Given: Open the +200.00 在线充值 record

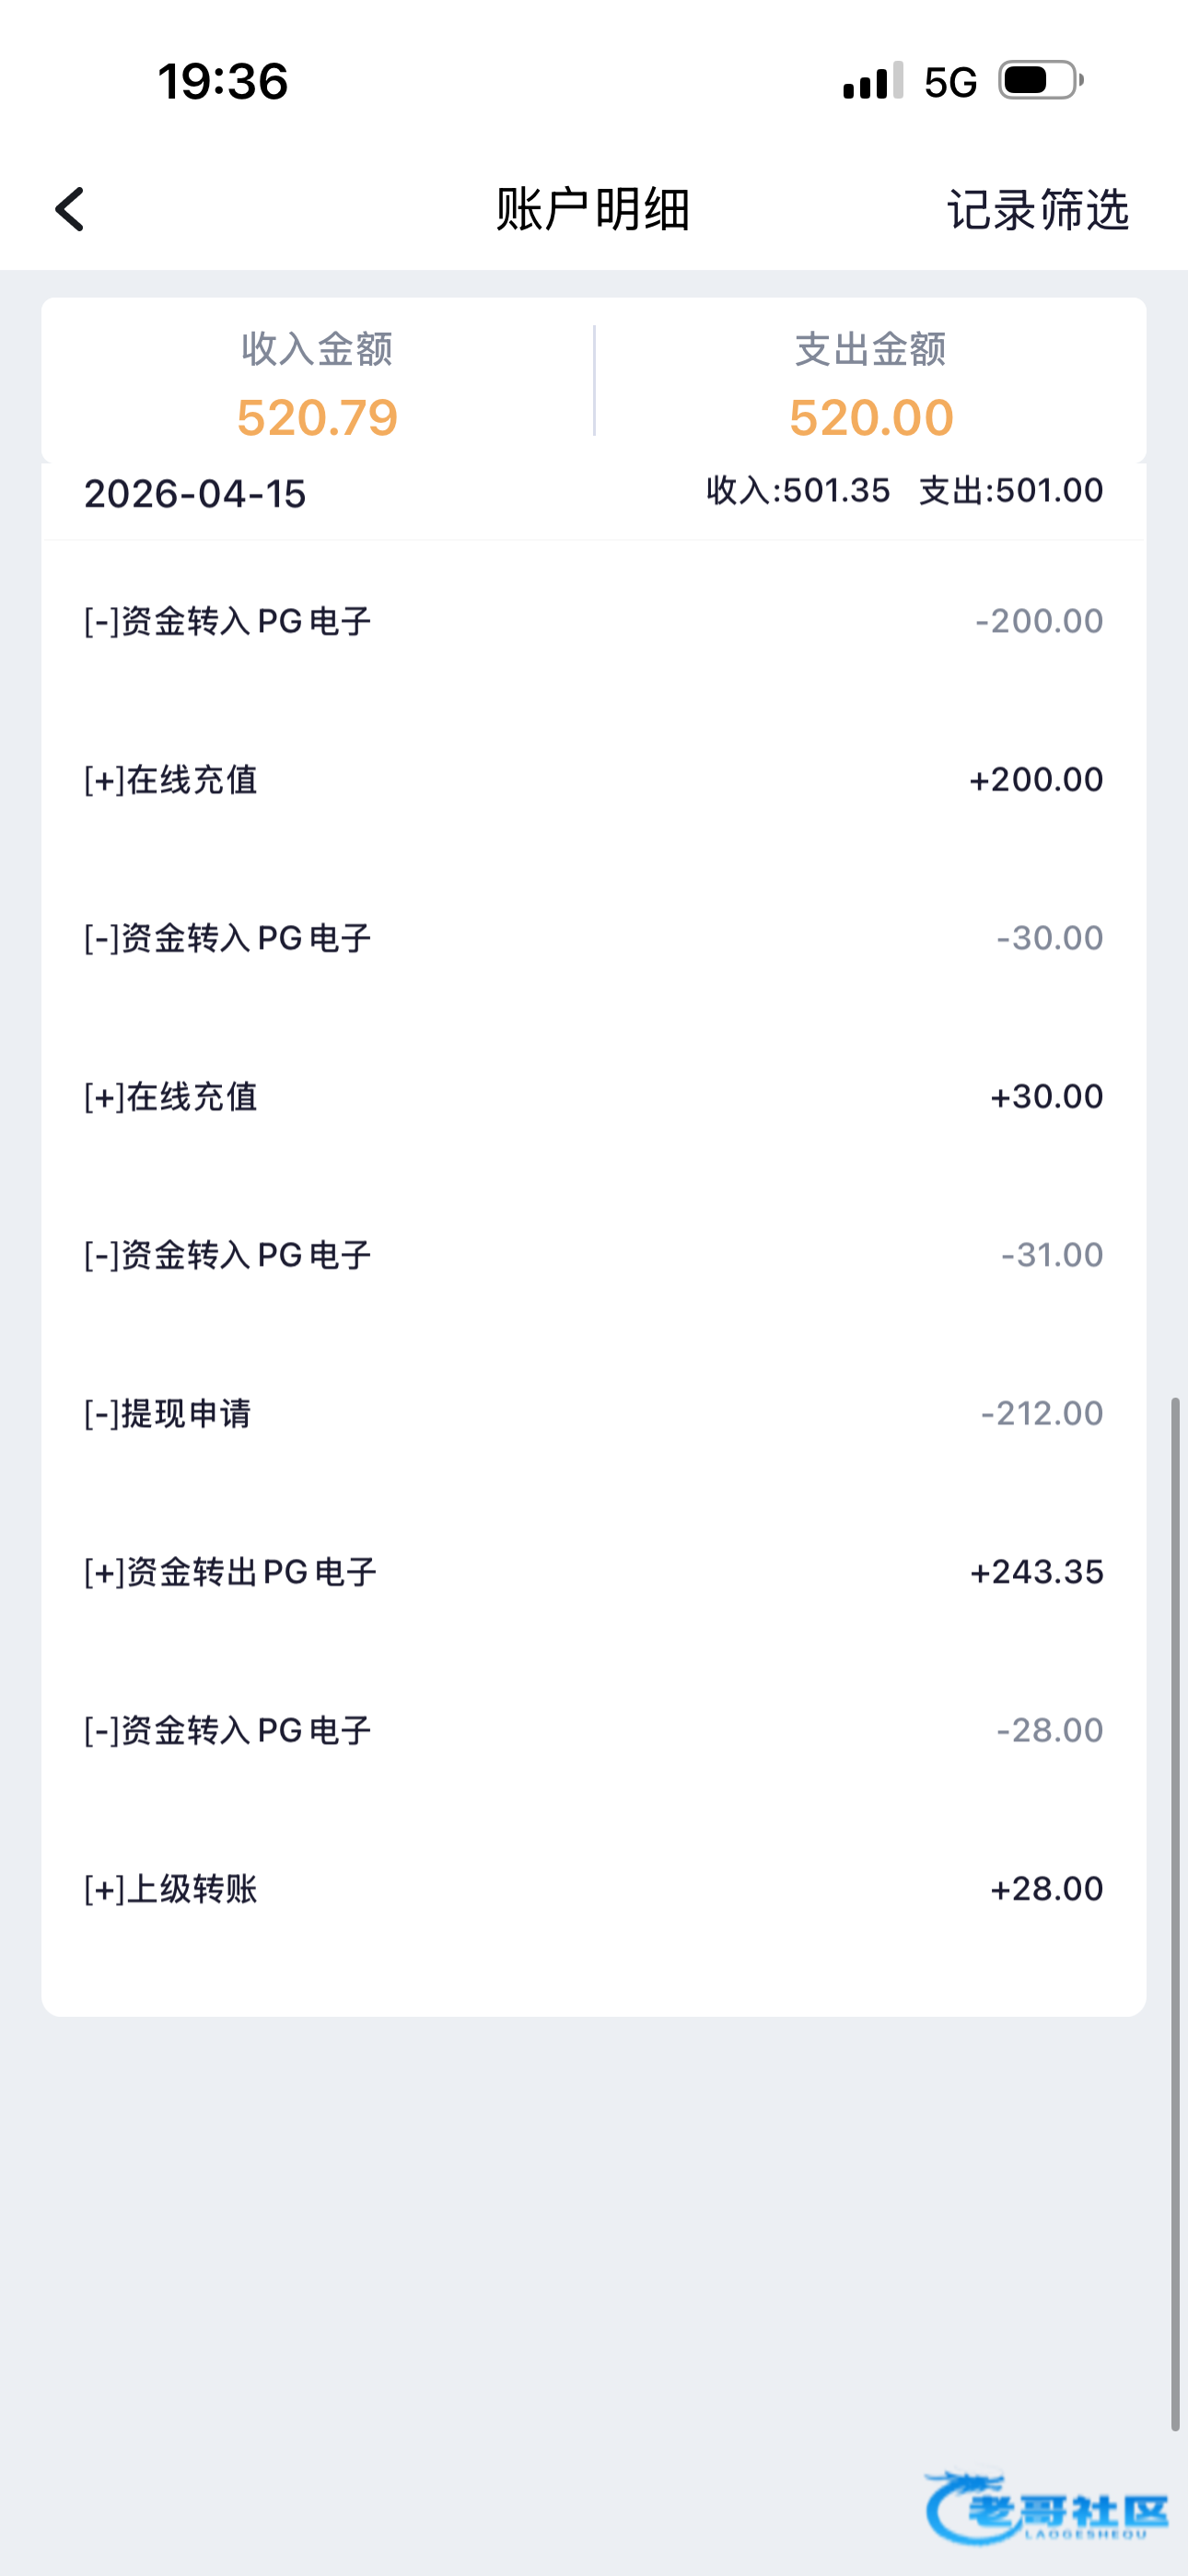Looking at the screenshot, I should point(594,780).
